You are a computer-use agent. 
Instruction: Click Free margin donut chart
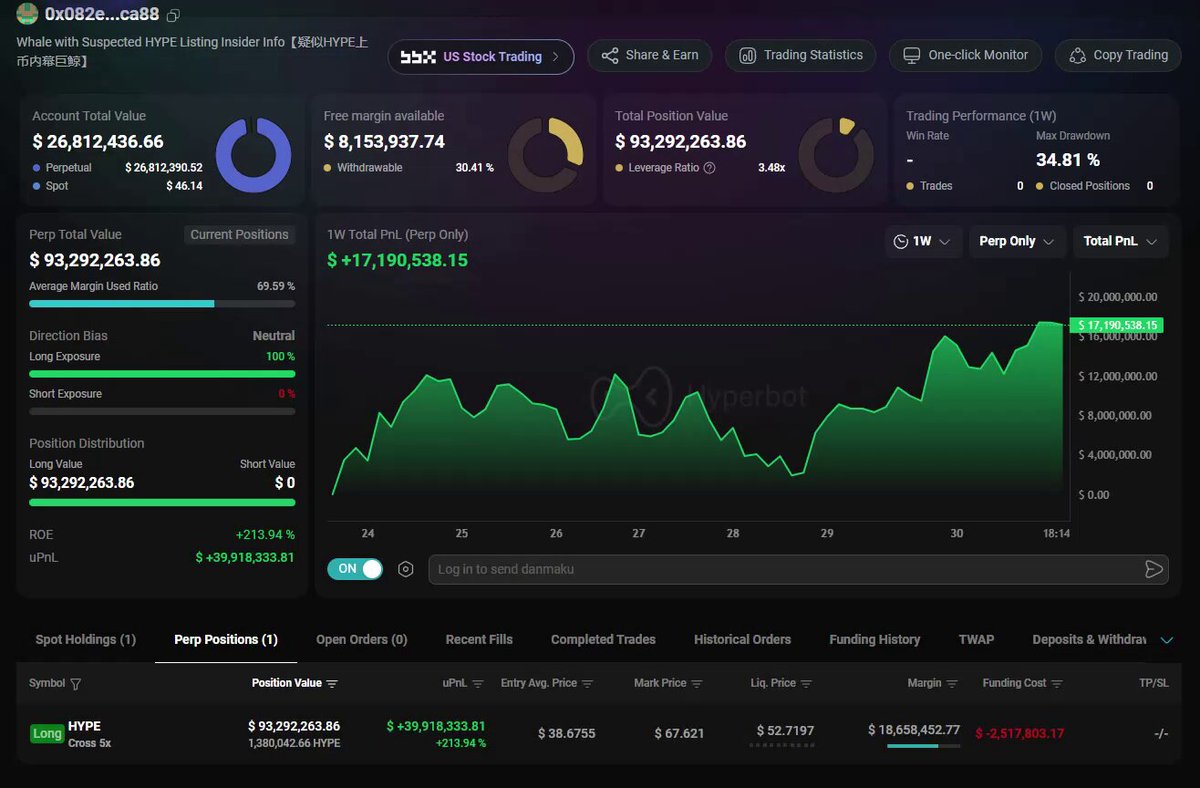pos(545,155)
